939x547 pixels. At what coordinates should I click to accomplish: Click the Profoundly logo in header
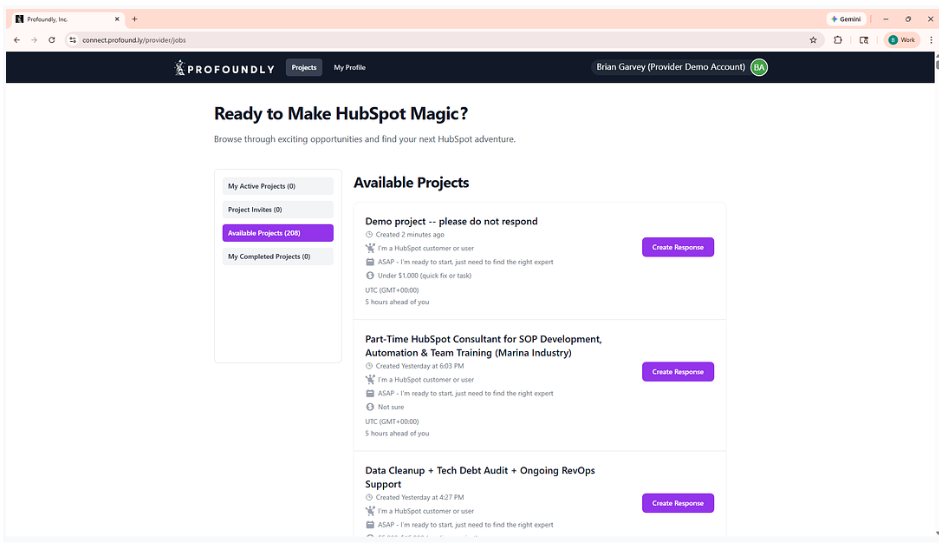(x=224, y=68)
